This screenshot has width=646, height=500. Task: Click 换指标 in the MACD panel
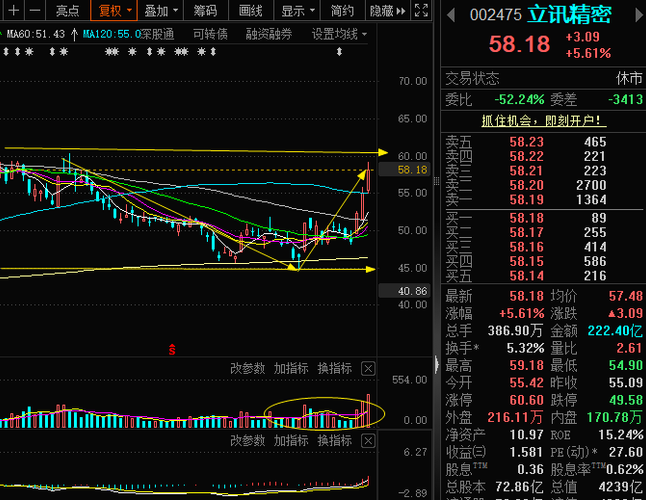coord(335,441)
